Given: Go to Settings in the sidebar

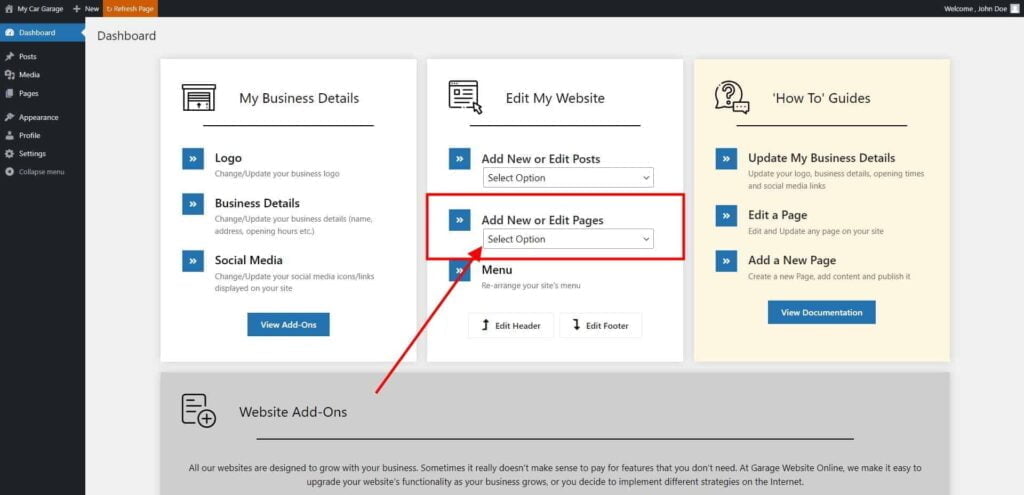Looking at the screenshot, I should [x=32, y=154].
